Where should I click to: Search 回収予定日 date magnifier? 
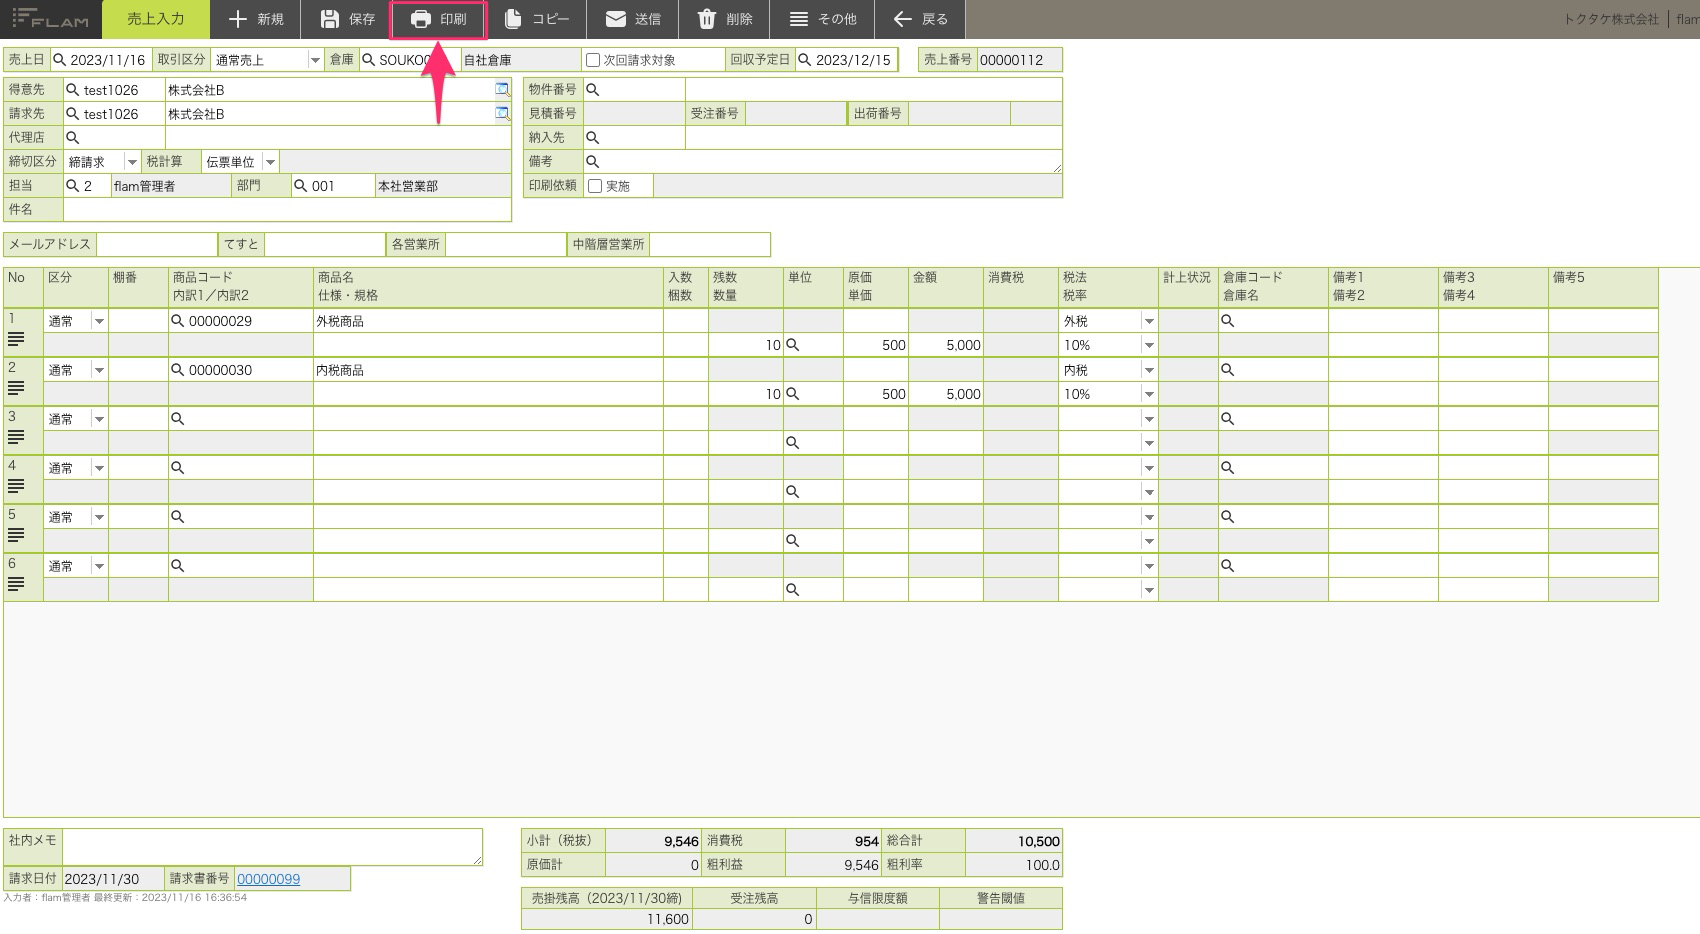point(804,60)
